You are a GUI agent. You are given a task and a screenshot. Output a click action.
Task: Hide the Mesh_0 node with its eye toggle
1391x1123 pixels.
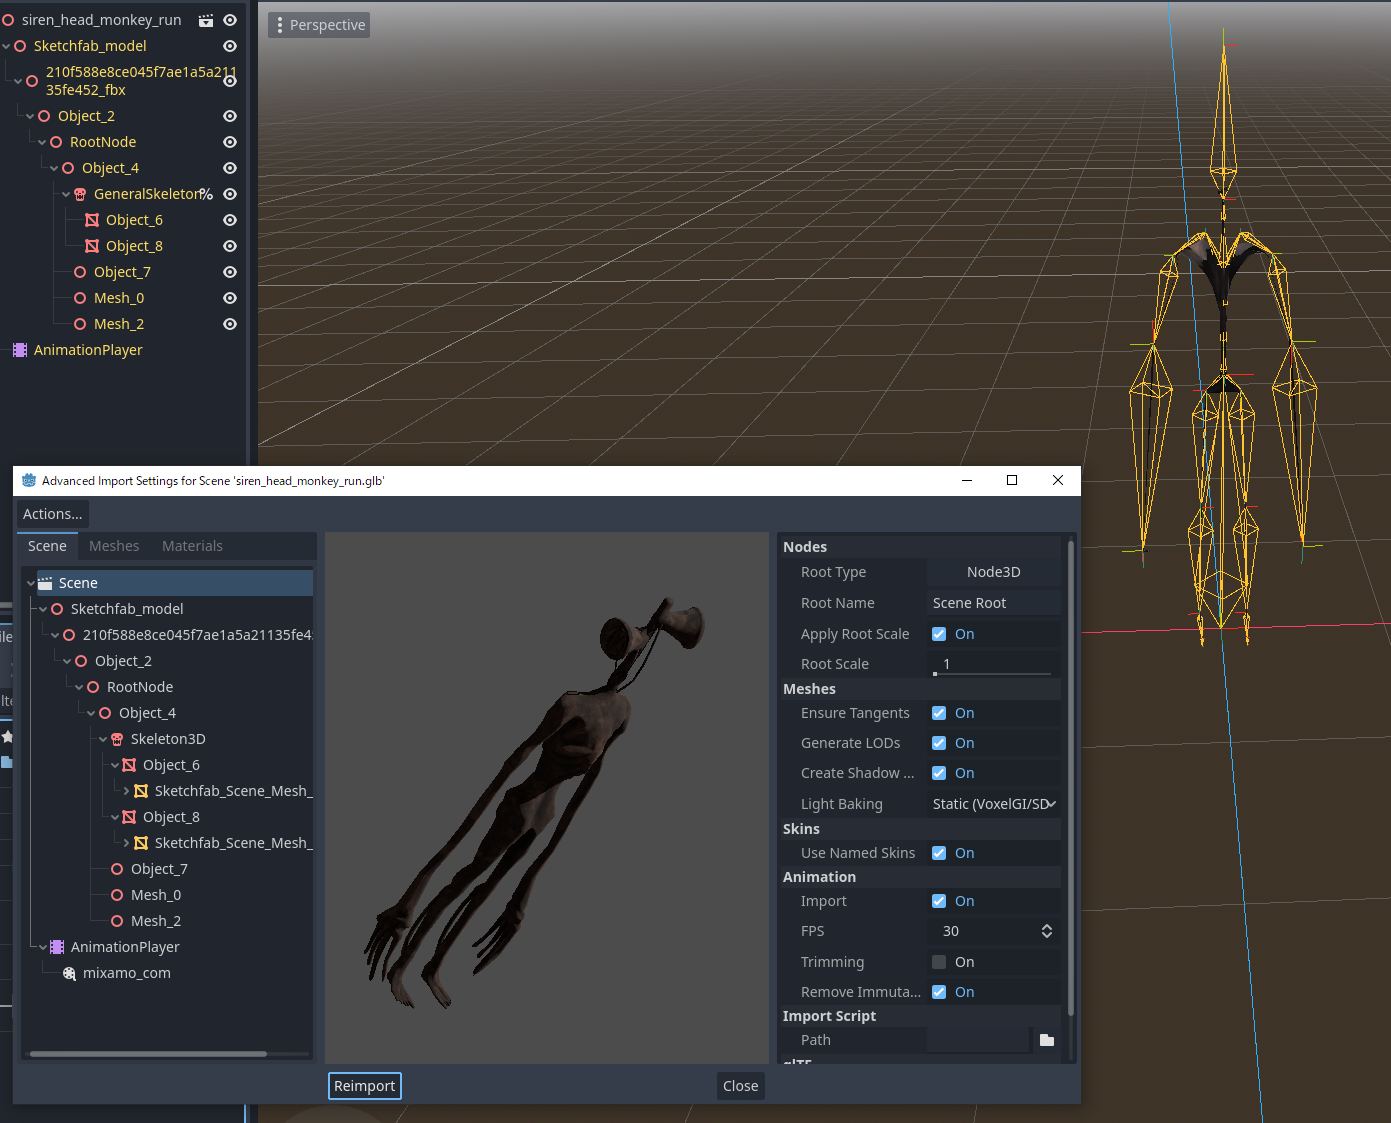(x=230, y=297)
